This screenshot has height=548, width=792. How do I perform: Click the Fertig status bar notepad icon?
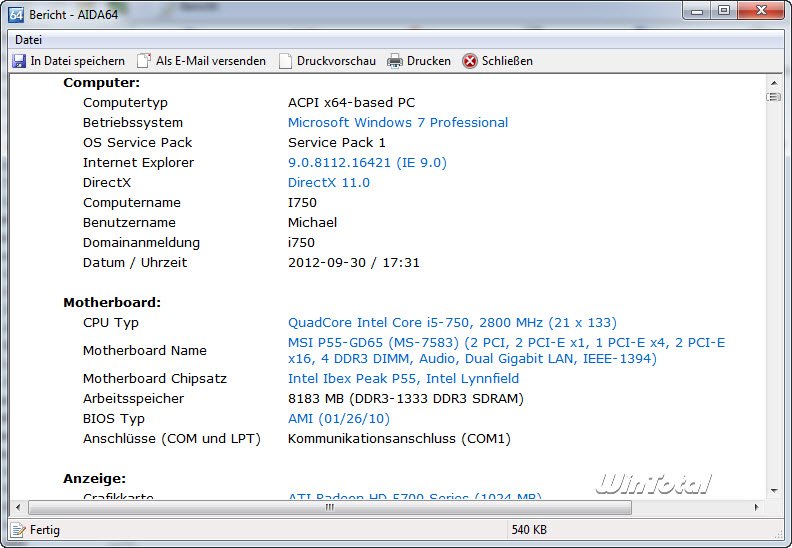pyautogui.click(x=18, y=530)
